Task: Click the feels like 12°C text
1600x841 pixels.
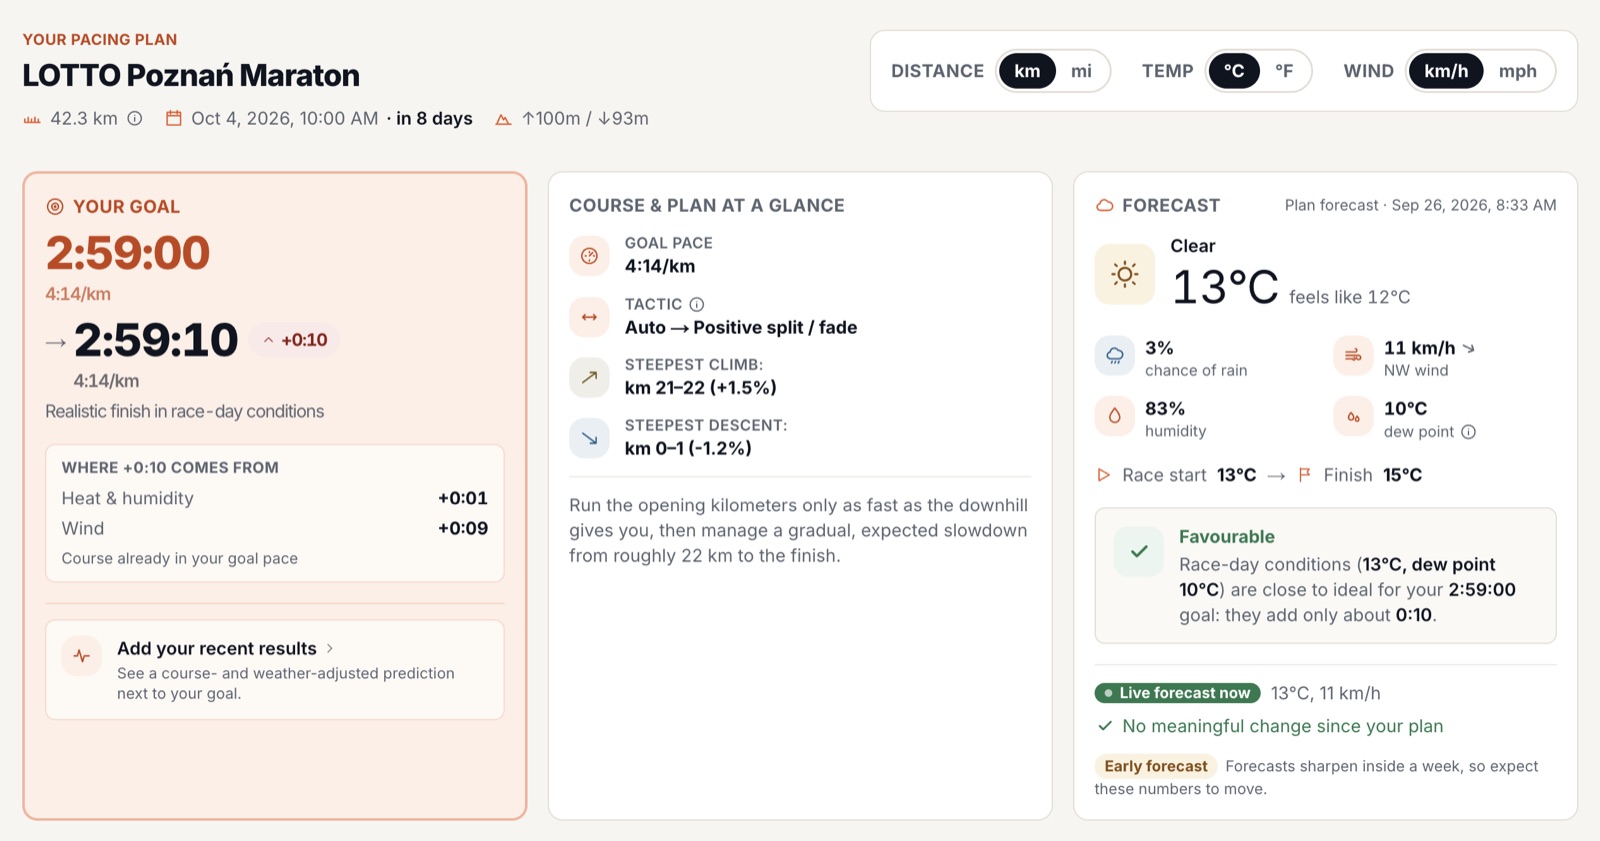Action: (1350, 297)
